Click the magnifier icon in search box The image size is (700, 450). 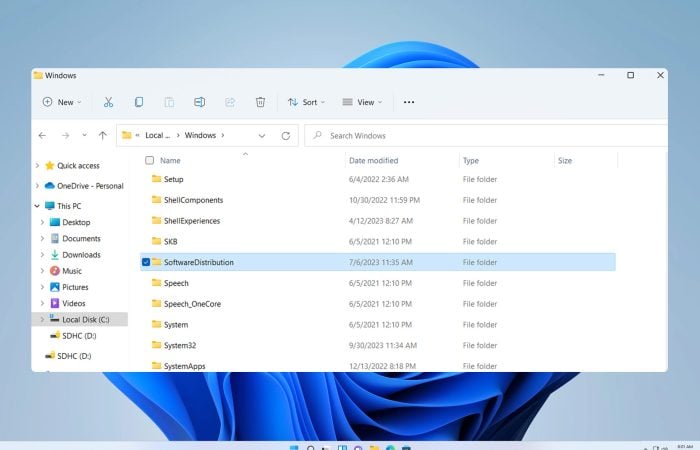pyautogui.click(x=317, y=135)
